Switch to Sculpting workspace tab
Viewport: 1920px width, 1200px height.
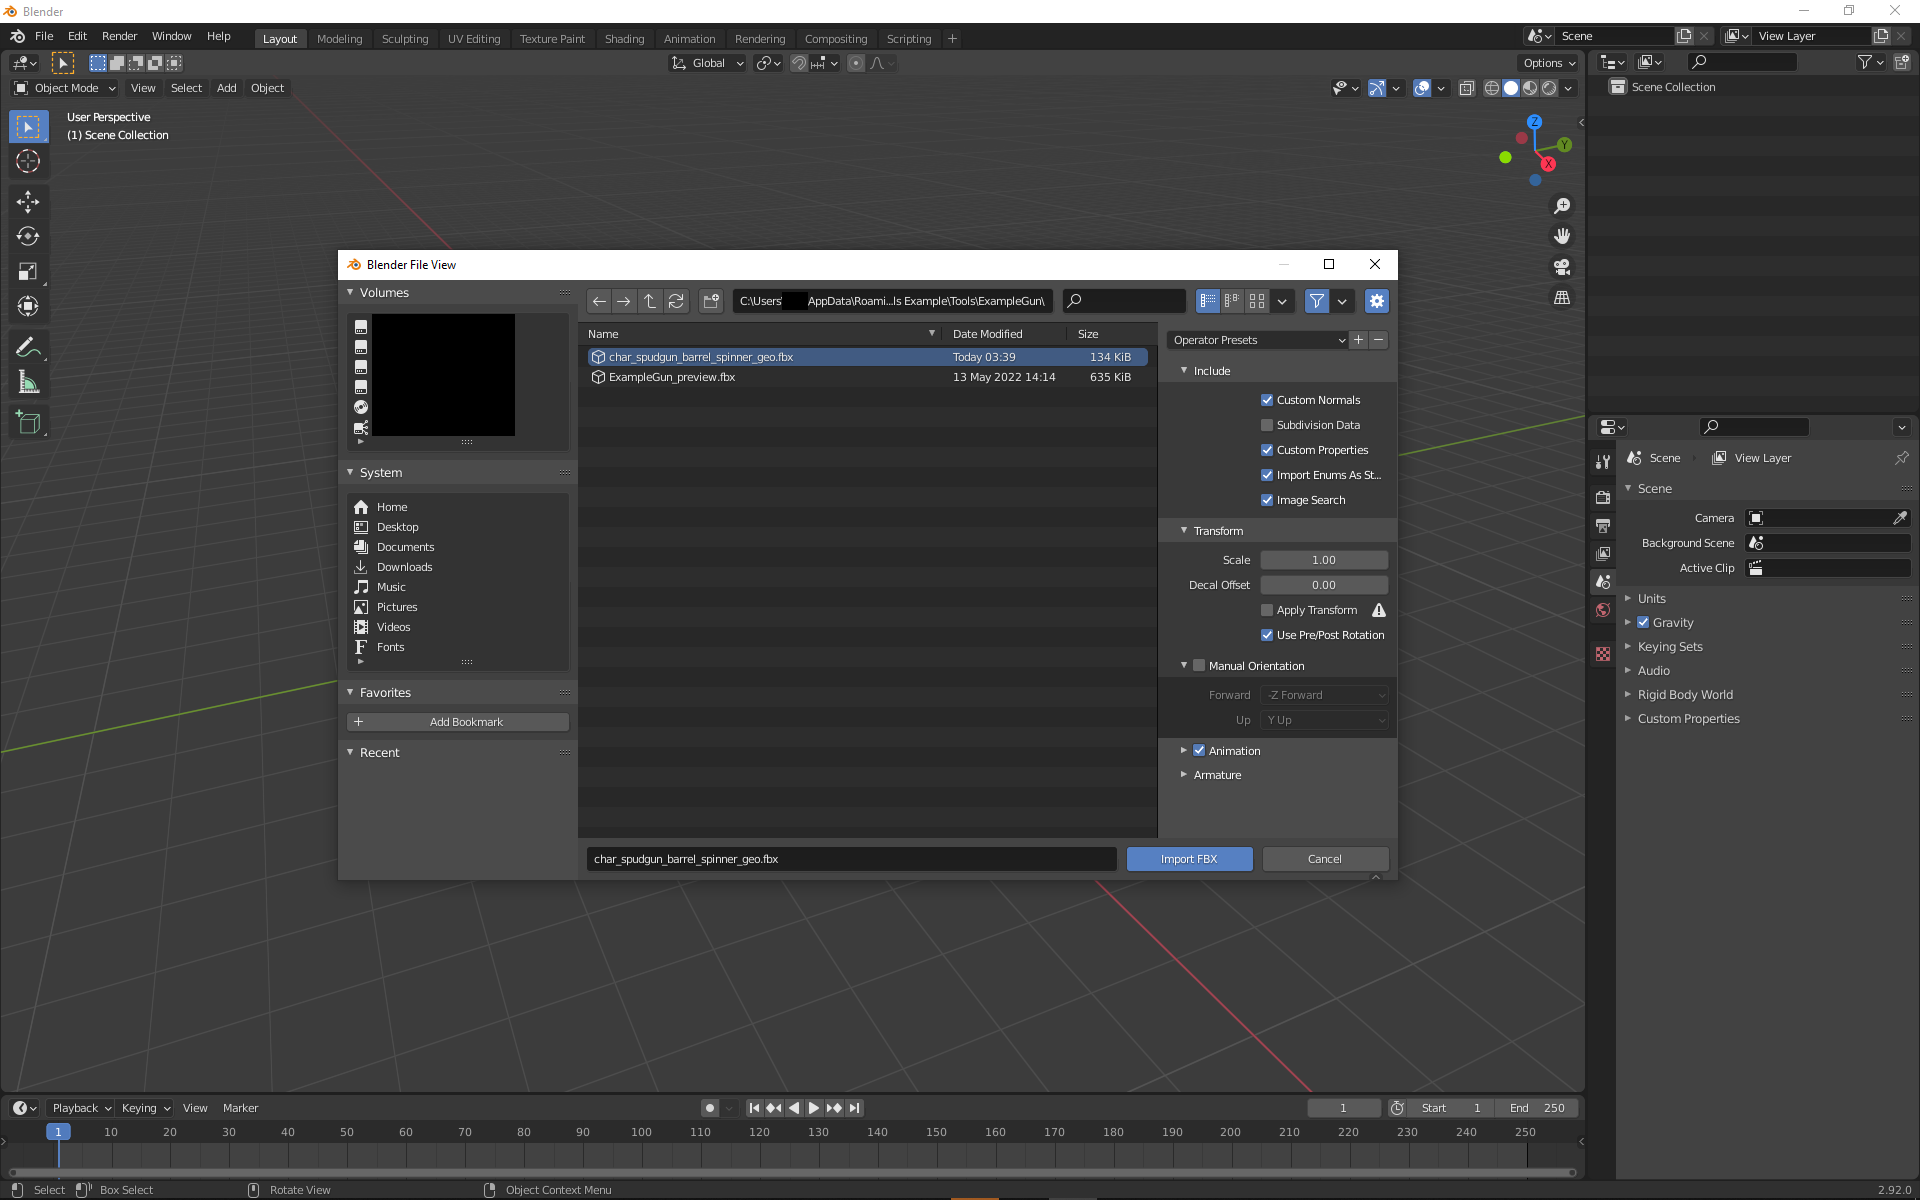click(405, 39)
